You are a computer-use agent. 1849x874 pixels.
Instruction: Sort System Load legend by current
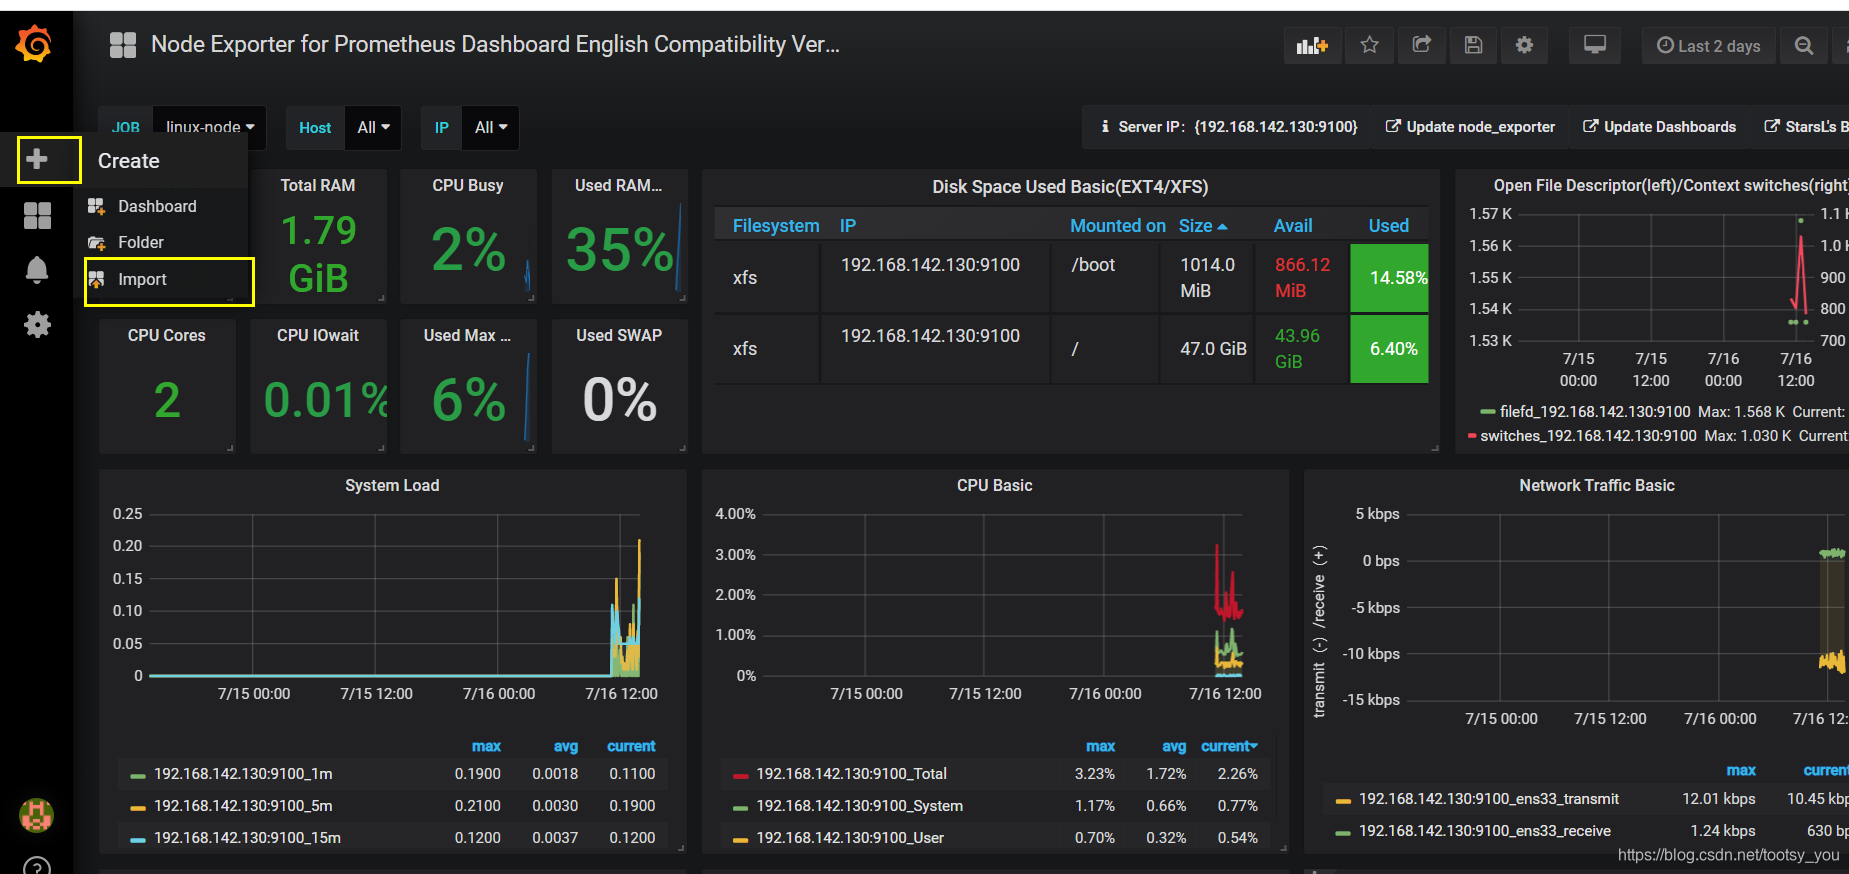pos(631,746)
